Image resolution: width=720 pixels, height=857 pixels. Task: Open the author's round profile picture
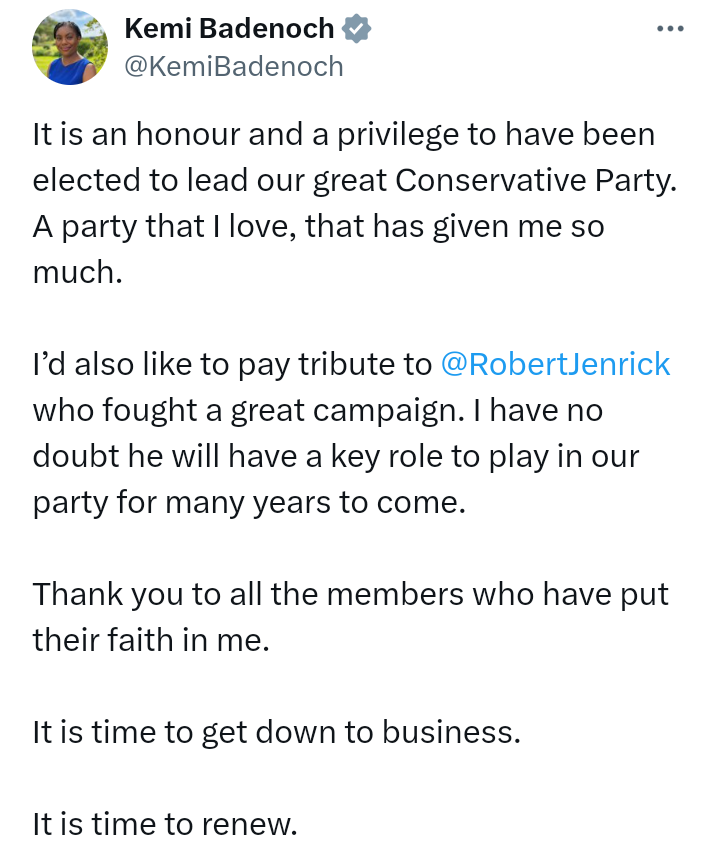point(70,47)
